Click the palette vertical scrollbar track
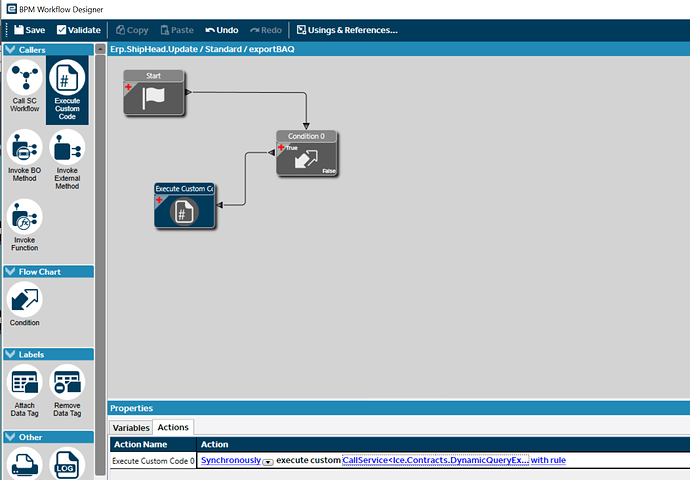 [100, 264]
